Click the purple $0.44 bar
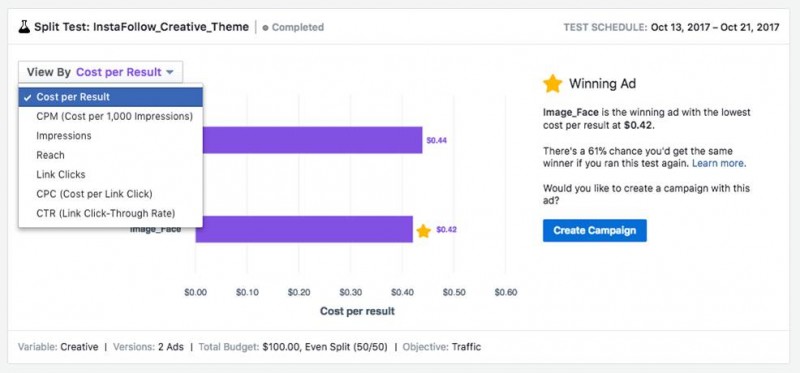 [x=312, y=140]
